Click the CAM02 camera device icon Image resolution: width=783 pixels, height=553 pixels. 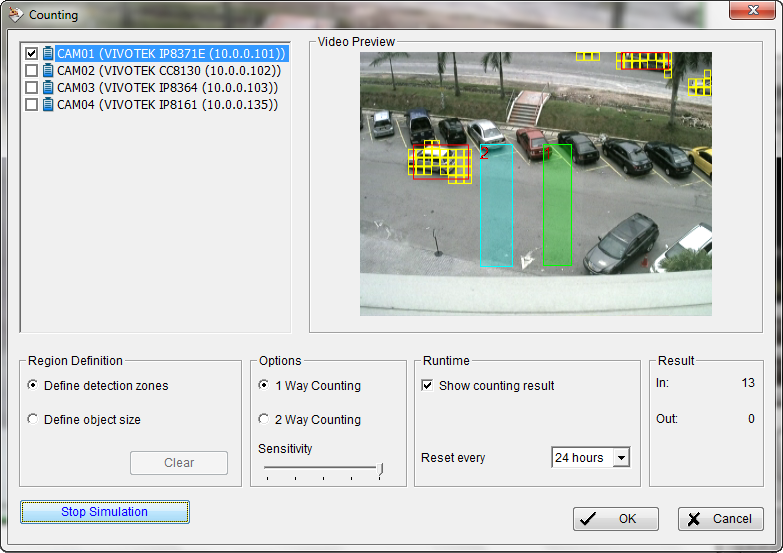tap(48, 70)
